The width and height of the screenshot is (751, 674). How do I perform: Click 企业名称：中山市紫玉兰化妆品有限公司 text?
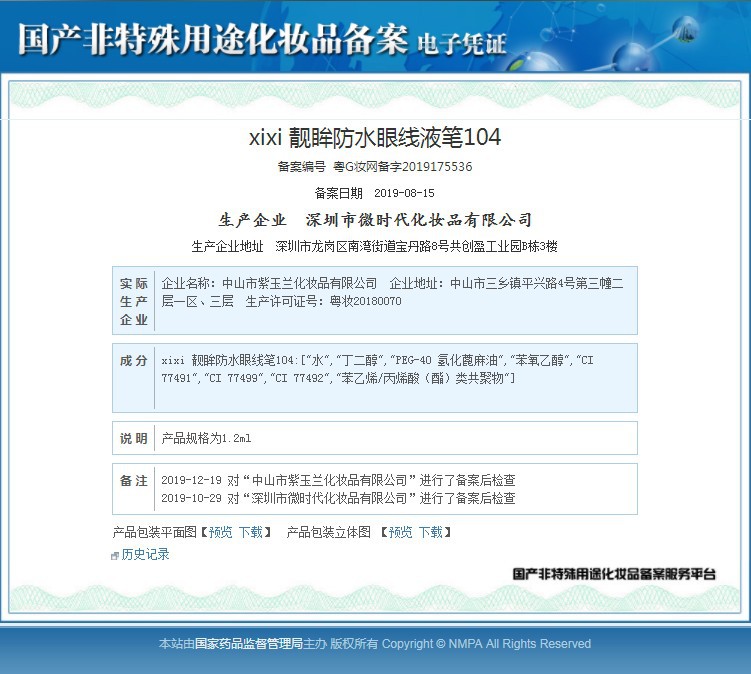click(269, 283)
